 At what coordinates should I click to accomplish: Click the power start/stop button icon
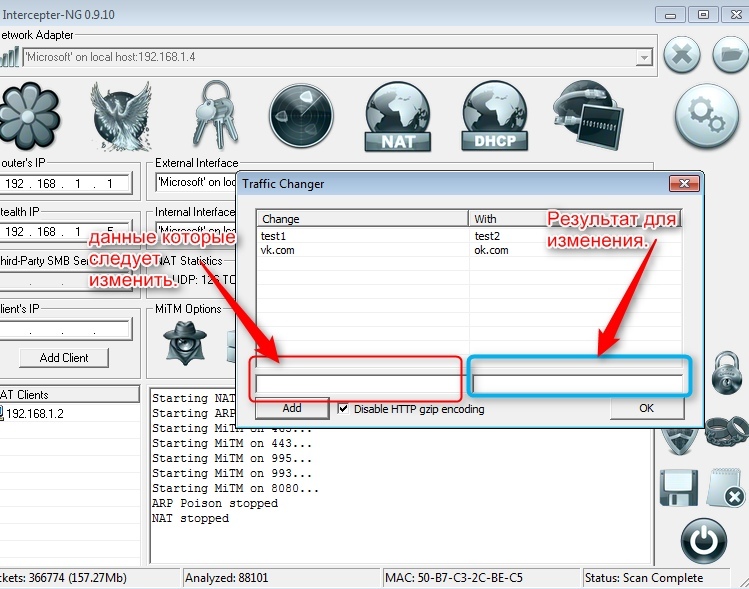pyautogui.click(x=705, y=541)
